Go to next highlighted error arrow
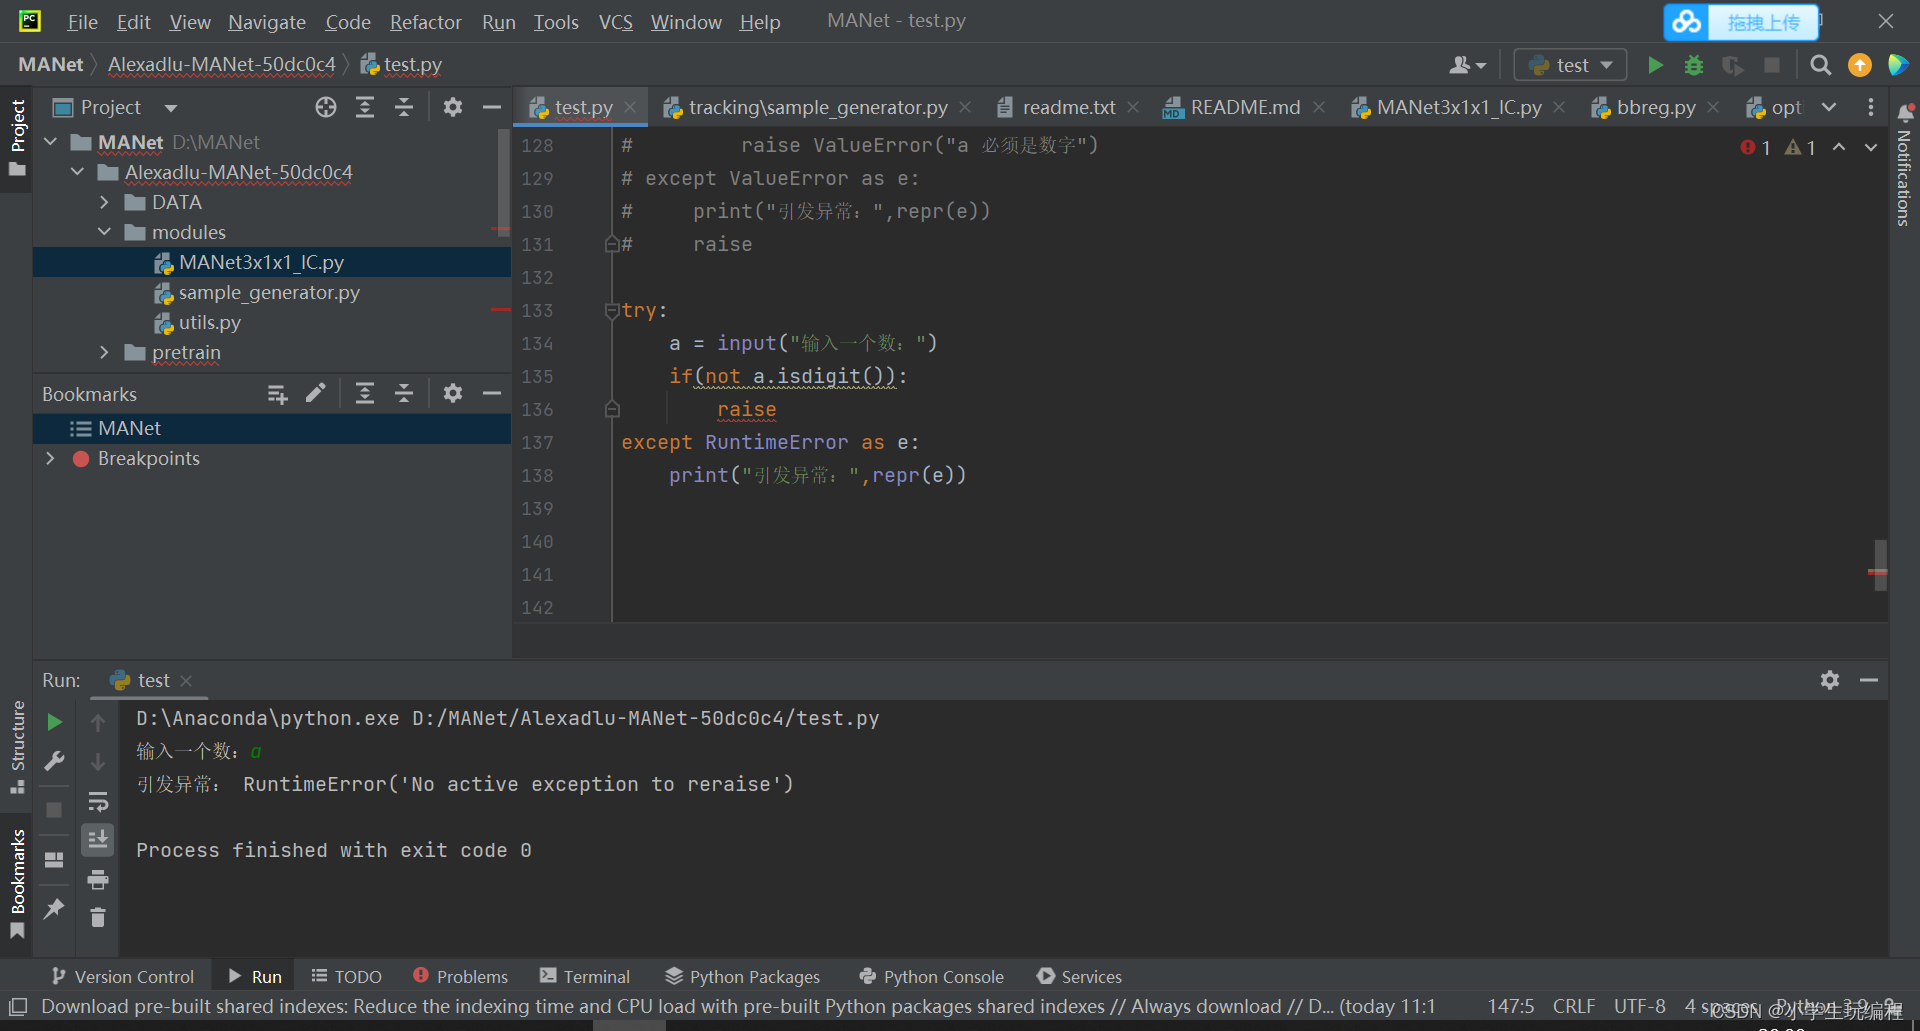The image size is (1920, 1031). point(1871,147)
